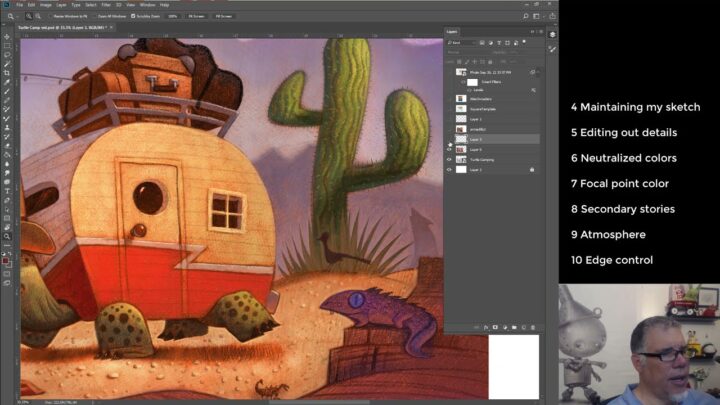Hide the Turtle Camping layer
Image resolution: width=720 pixels, height=405 pixels.
click(449, 160)
